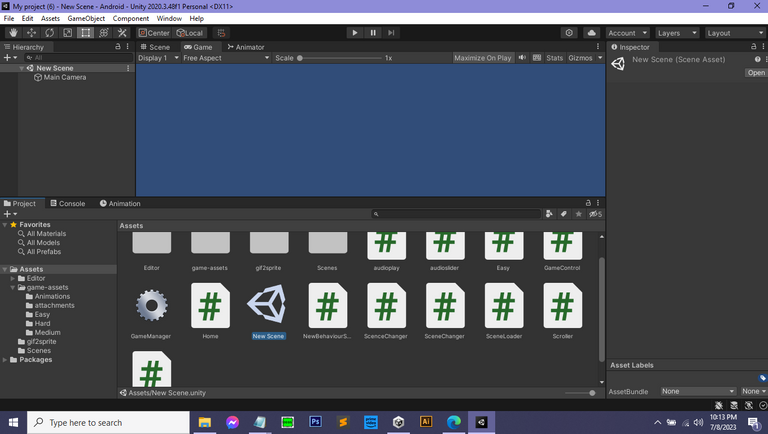Adjust the asset icon size slider
Viewport: 768px width, 434px height.
(x=580, y=393)
